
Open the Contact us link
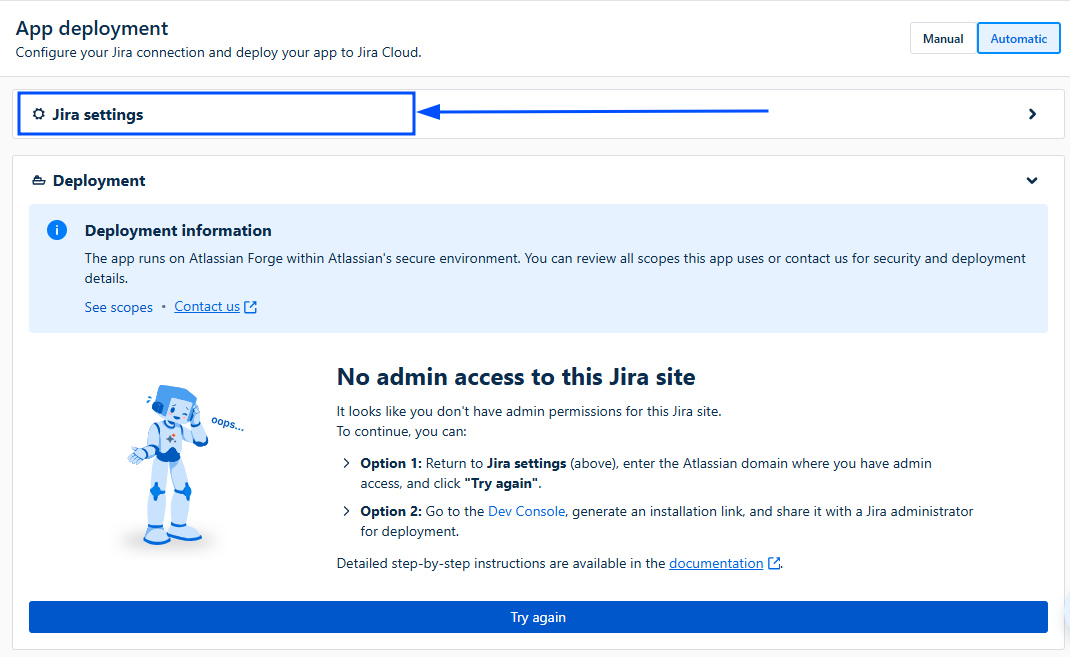pyautogui.click(x=207, y=306)
